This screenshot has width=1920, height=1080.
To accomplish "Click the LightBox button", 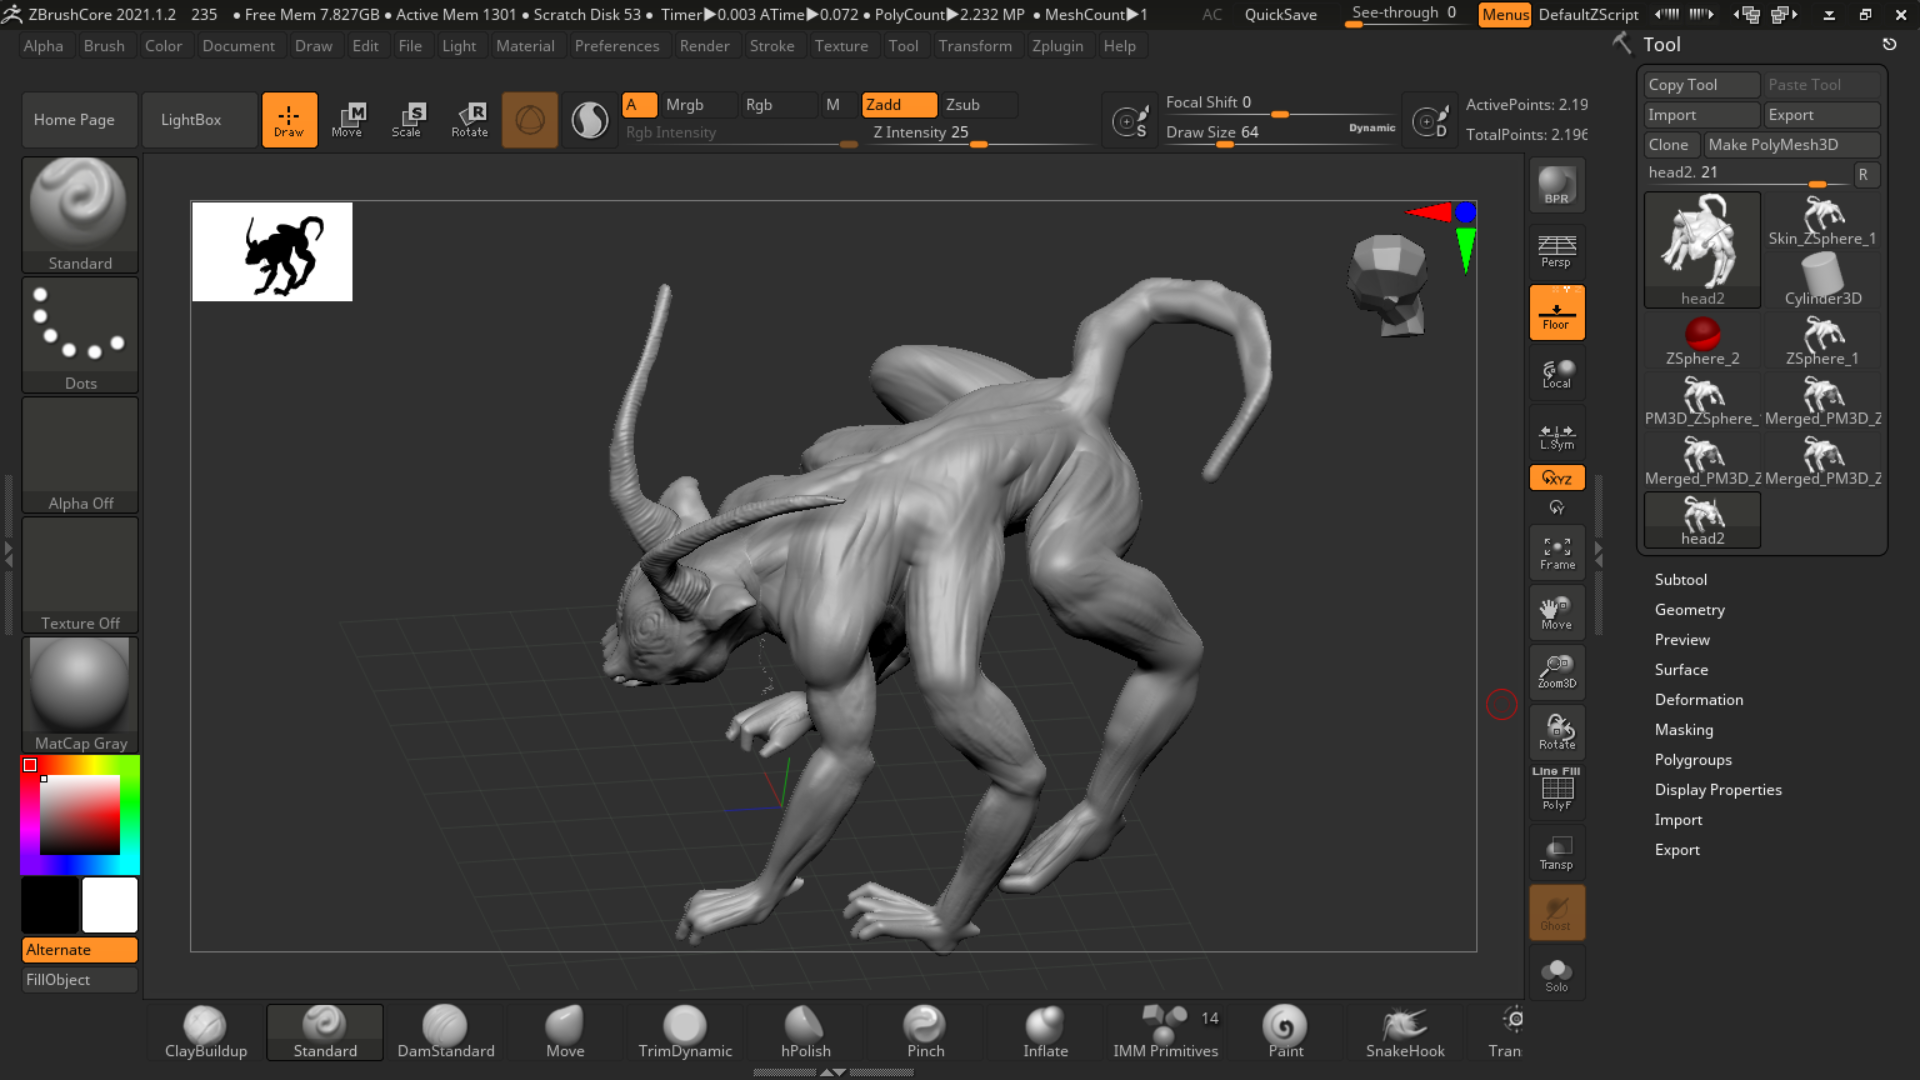I will pos(191,119).
